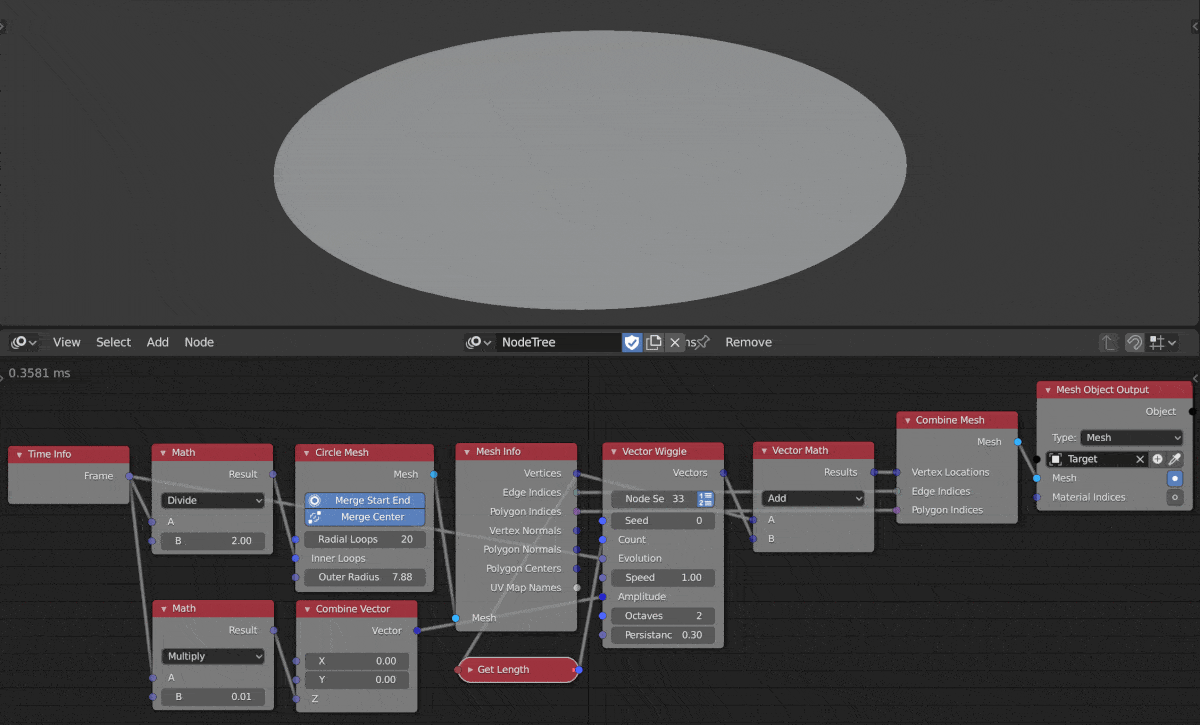Open the snapping options dropdown icon
Viewport: 1200px width, 725px height.
pos(1163,342)
